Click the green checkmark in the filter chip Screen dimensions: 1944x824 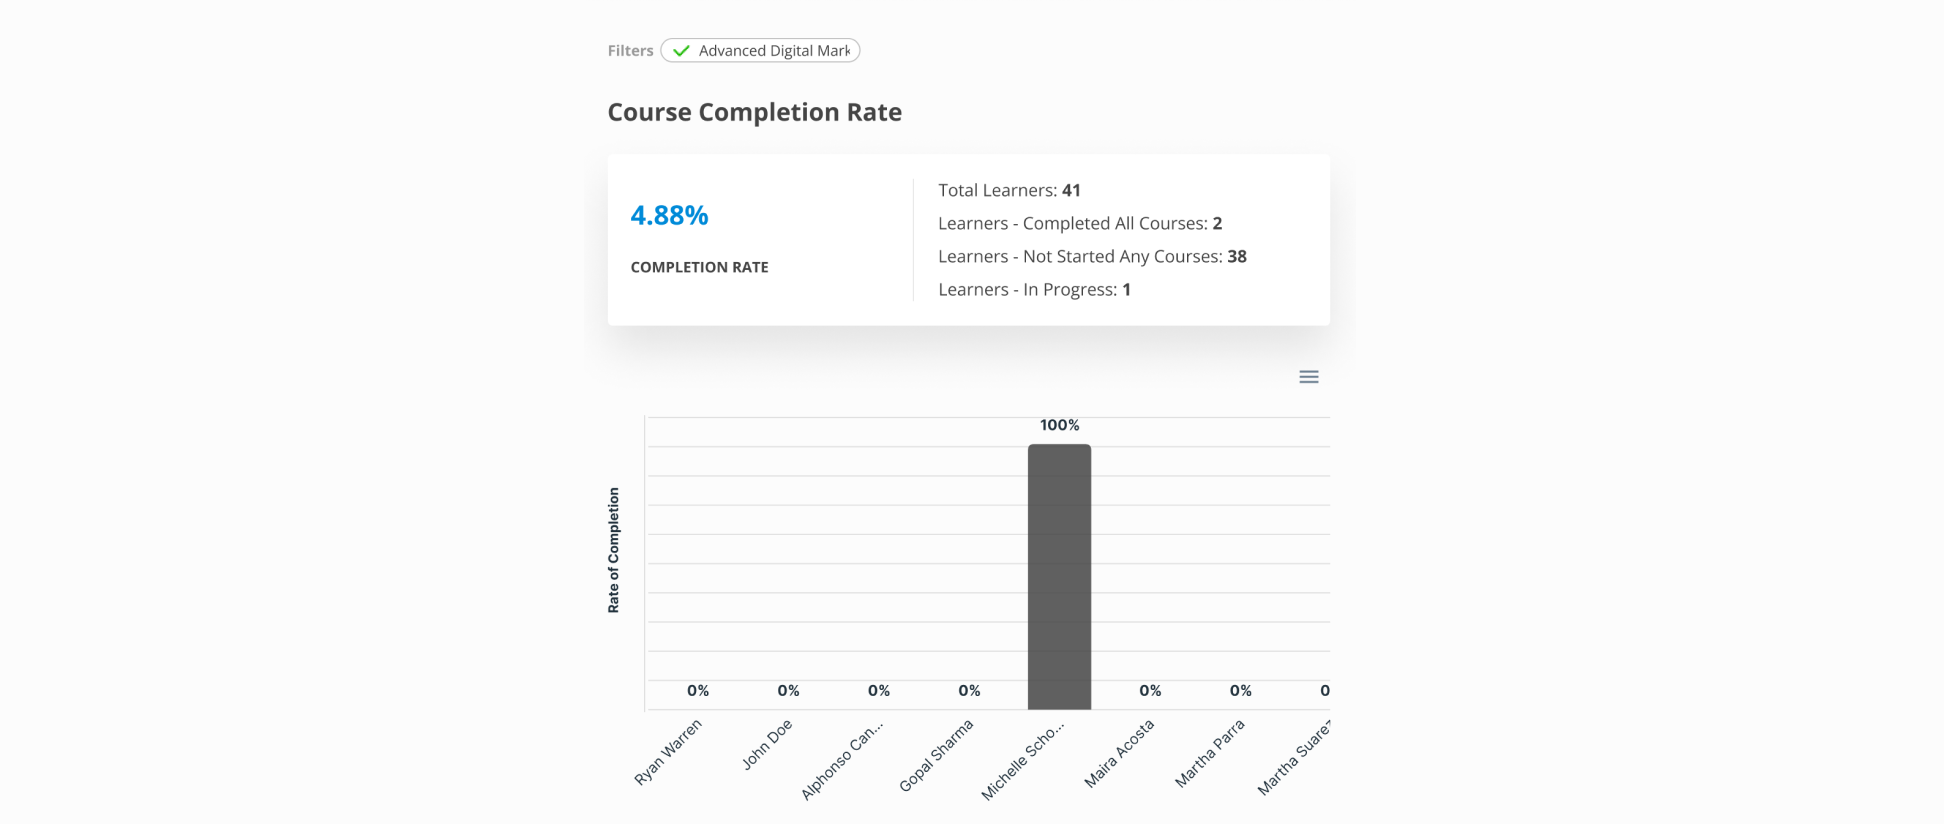681,51
